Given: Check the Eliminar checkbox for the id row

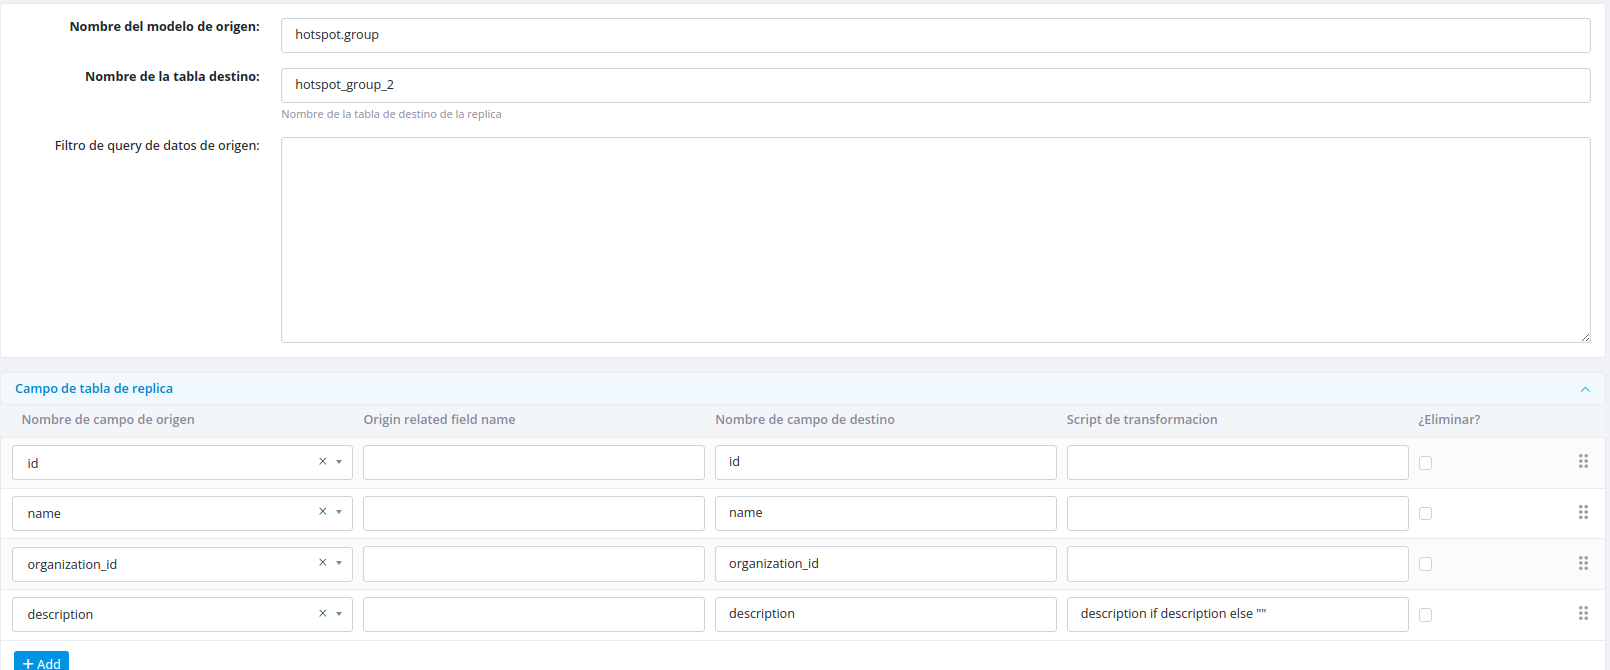Looking at the screenshot, I should coord(1425,463).
